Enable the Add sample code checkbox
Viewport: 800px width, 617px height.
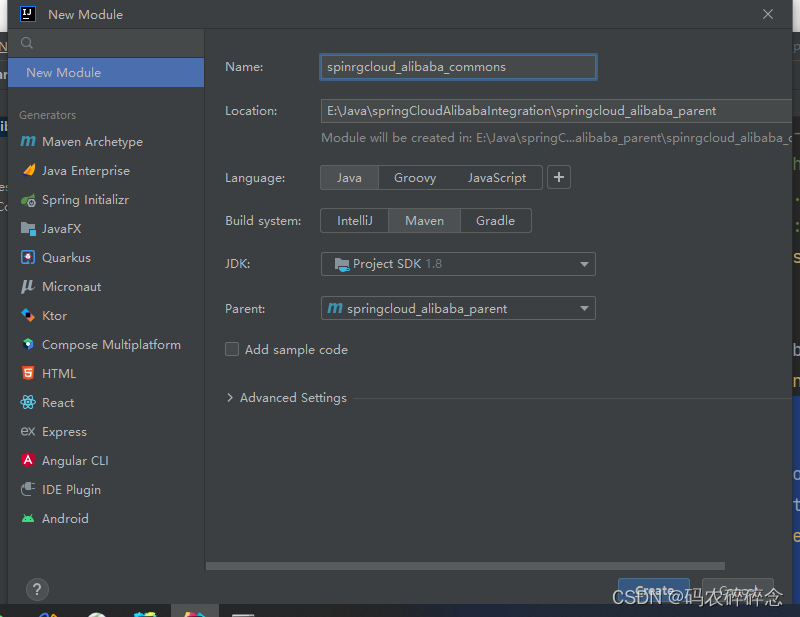[x=232, y=349]
